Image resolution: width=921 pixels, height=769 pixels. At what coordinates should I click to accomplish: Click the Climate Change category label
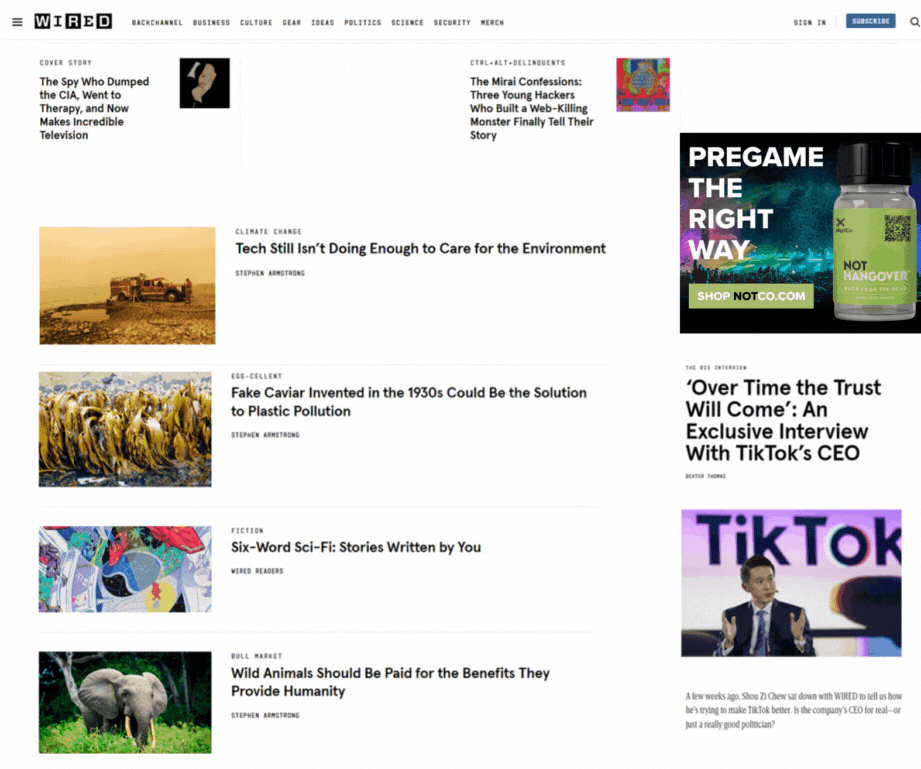(268, 232)
